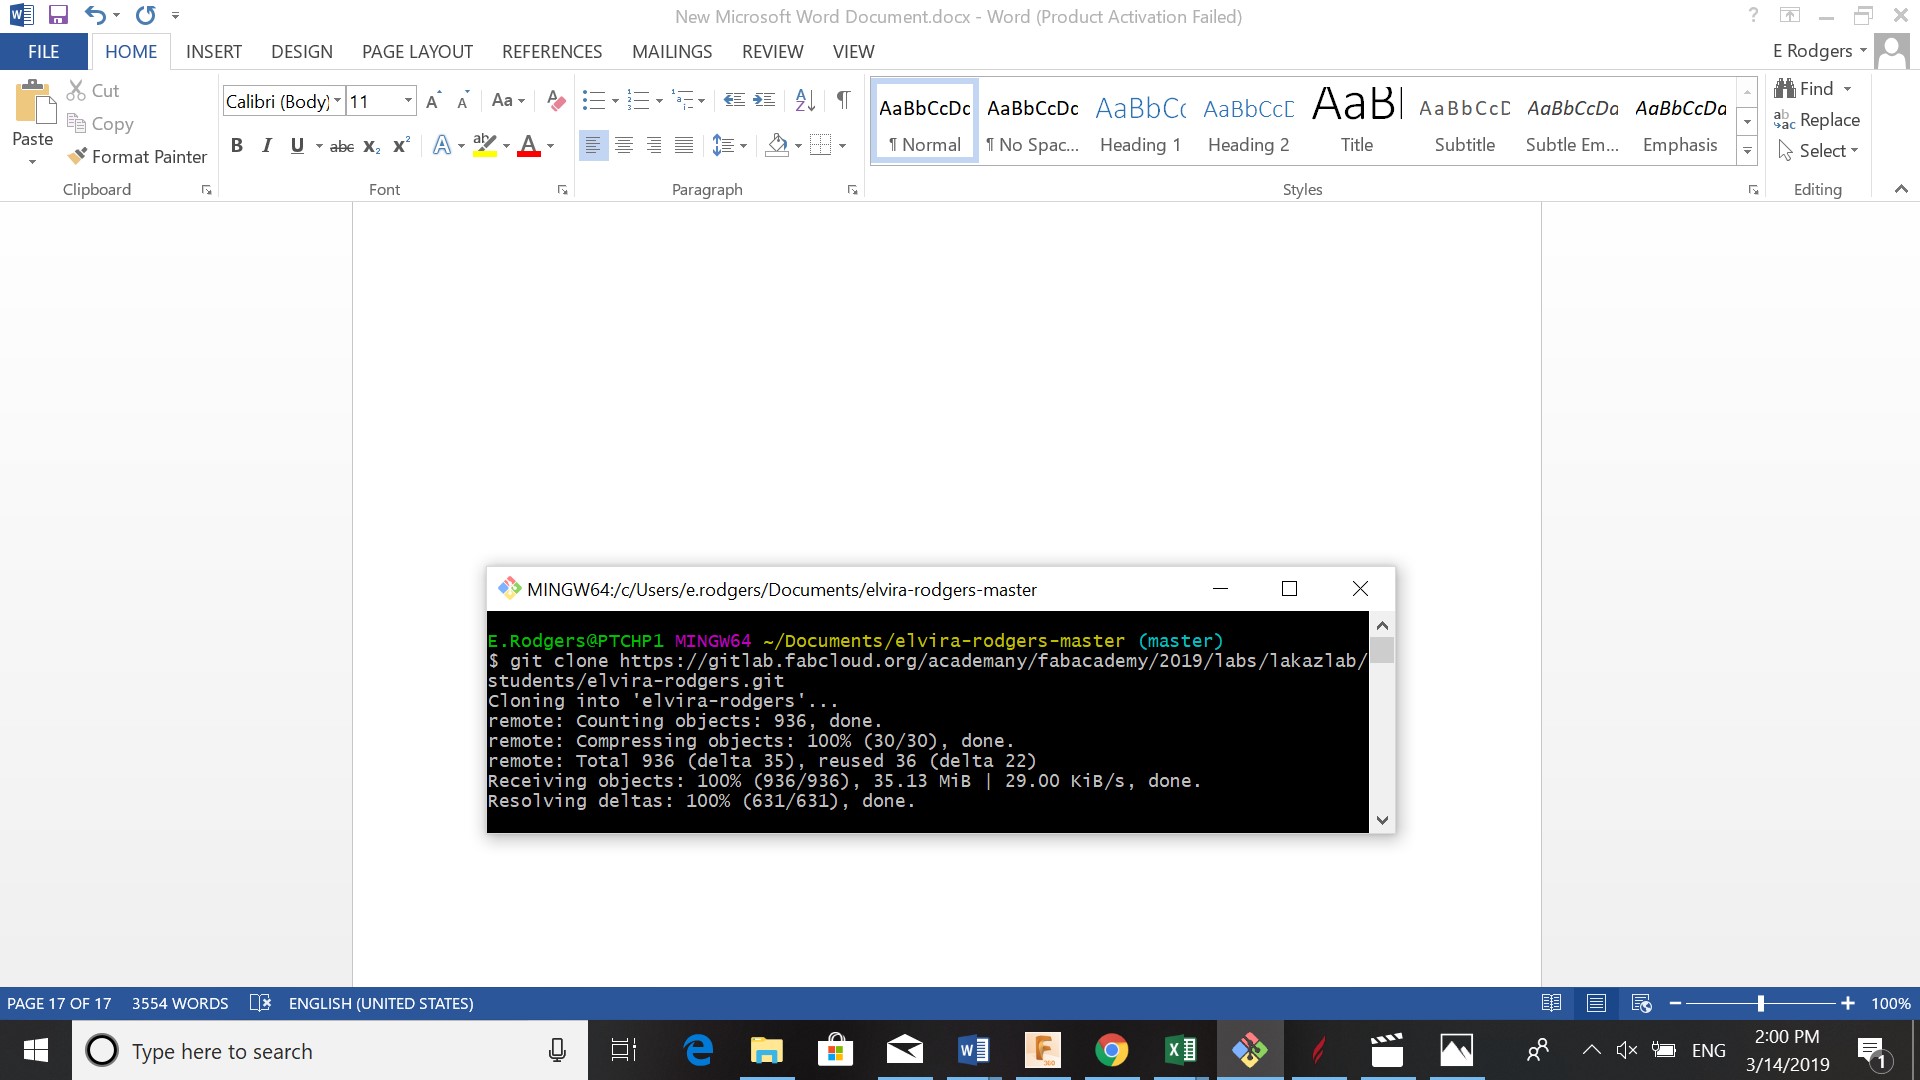The height and width of the screenshot is (1080, 1920).
Task: Toggle Bold formatting
Action: [x=237, y=146]
